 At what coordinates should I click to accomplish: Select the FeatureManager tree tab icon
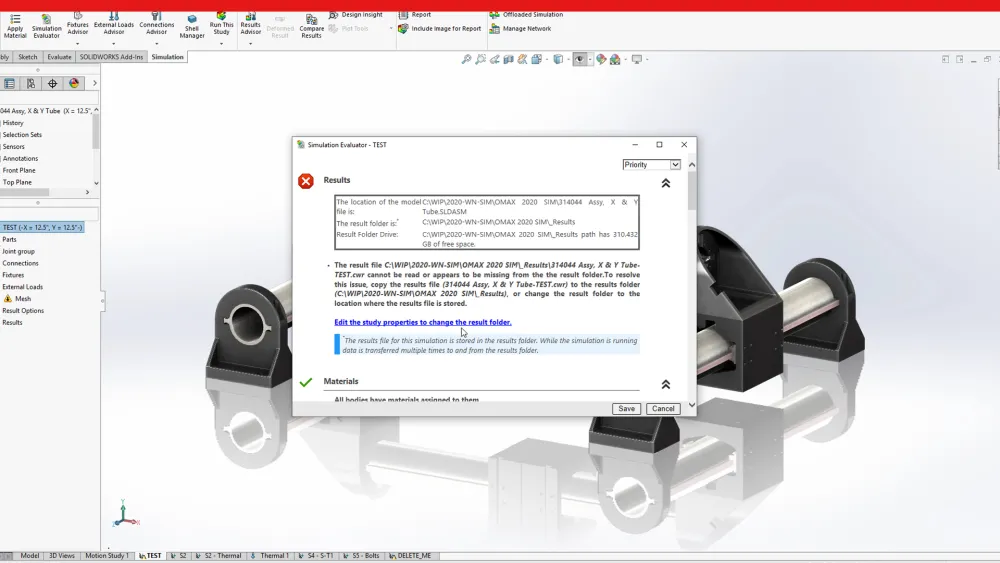[x=9, y=84]
